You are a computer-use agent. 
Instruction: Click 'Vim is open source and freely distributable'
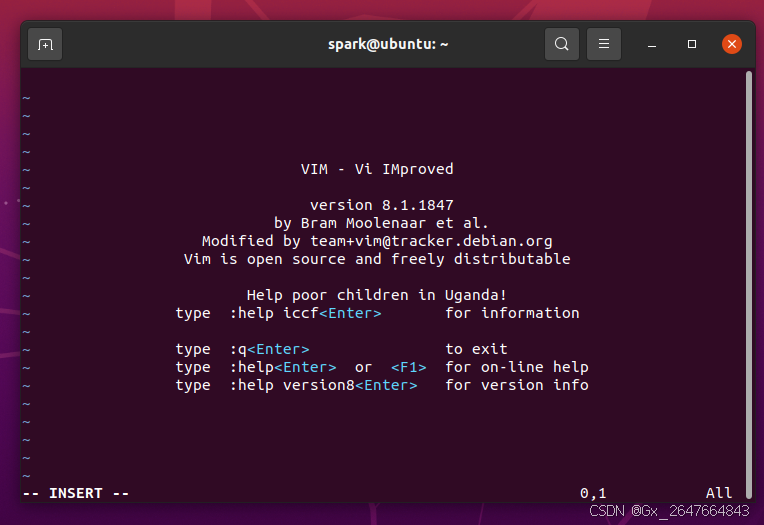tap(377, 259)
